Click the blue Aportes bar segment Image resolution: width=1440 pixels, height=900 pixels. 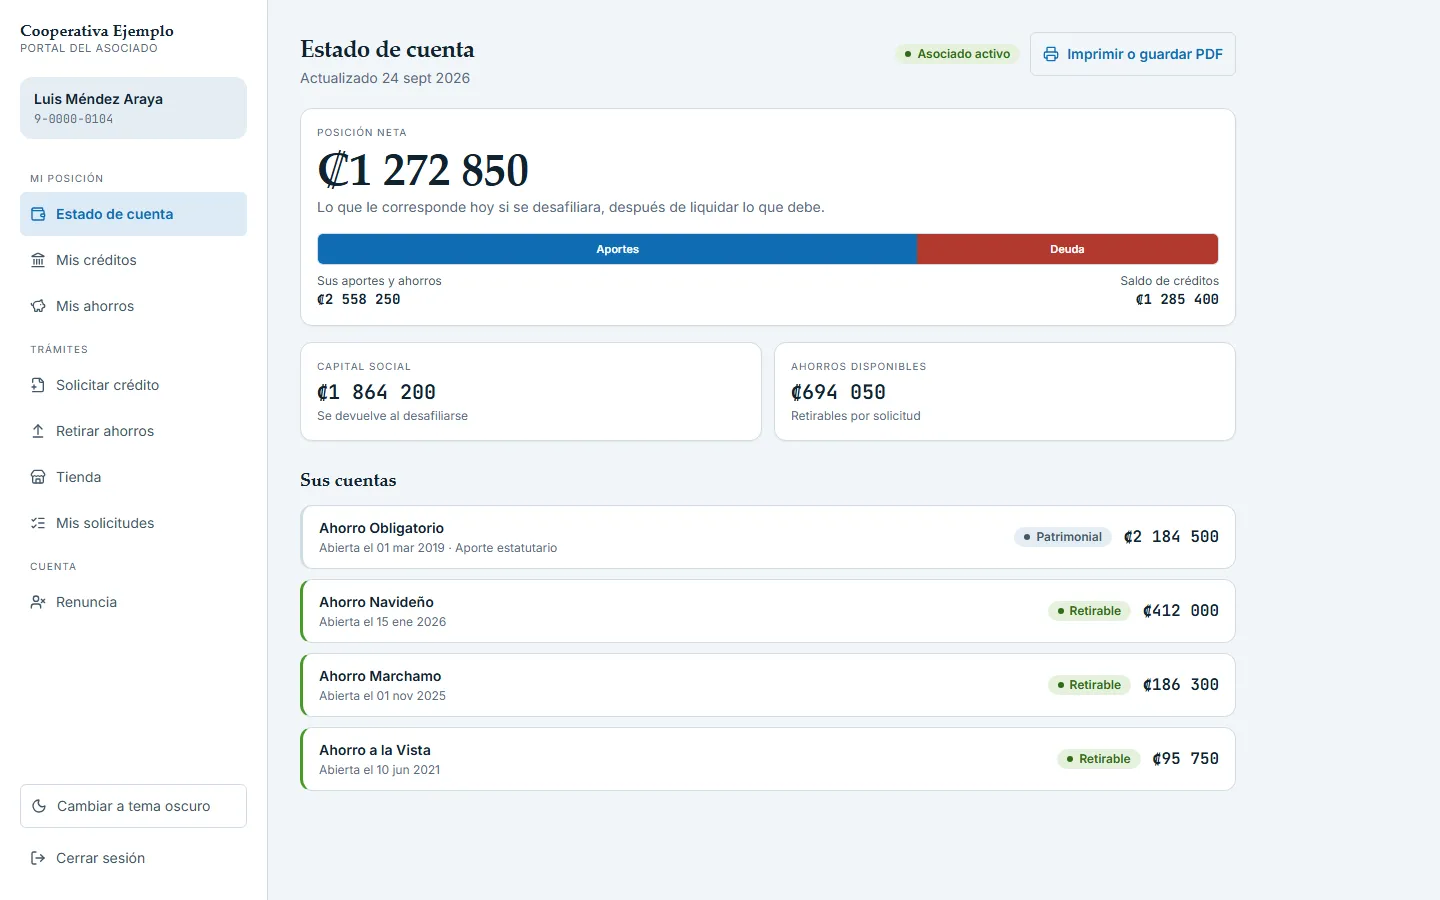click(617, 249)
